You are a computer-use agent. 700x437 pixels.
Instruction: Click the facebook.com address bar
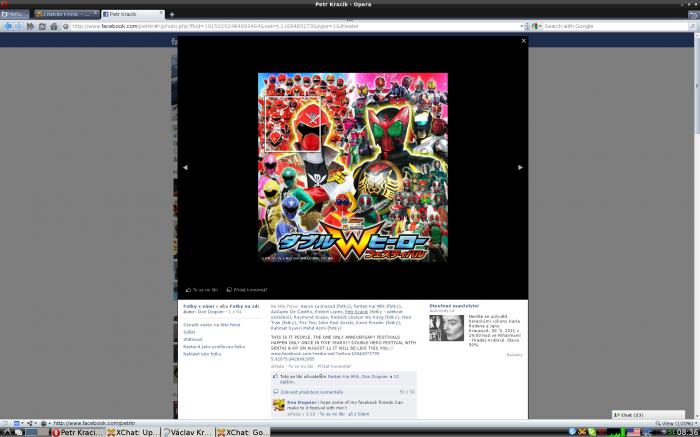click(295, 26)
